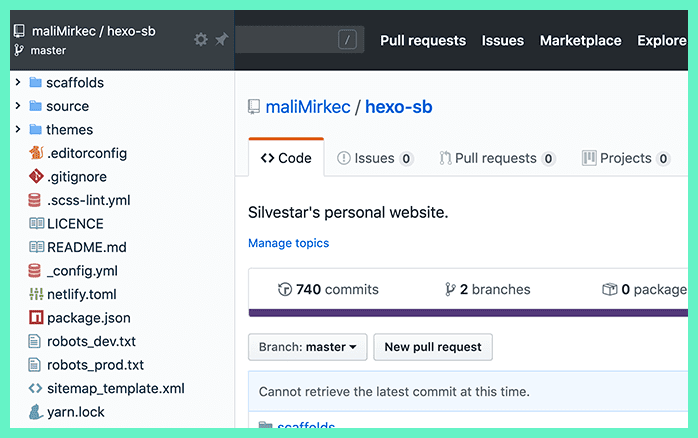Screen dimensions: 698x438
Task: Click the GitHub search input field
Action: tap(299, 40)
